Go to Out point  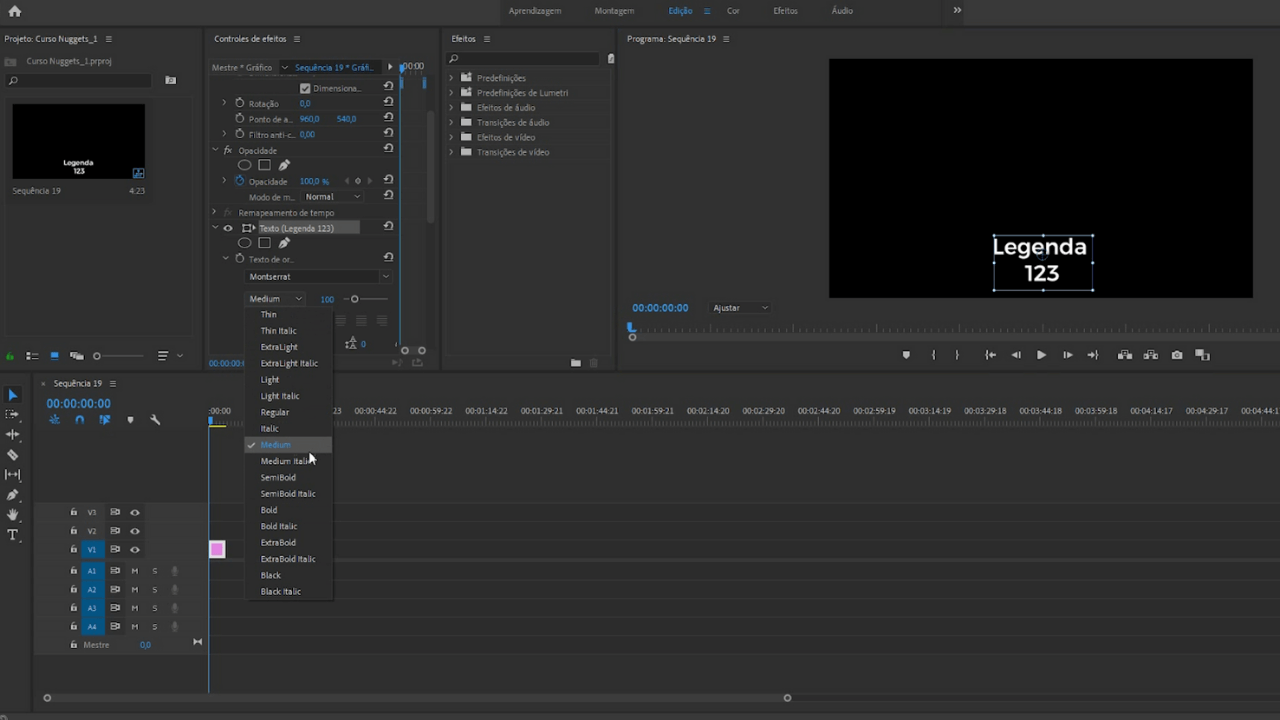(x=1092, y=355)
